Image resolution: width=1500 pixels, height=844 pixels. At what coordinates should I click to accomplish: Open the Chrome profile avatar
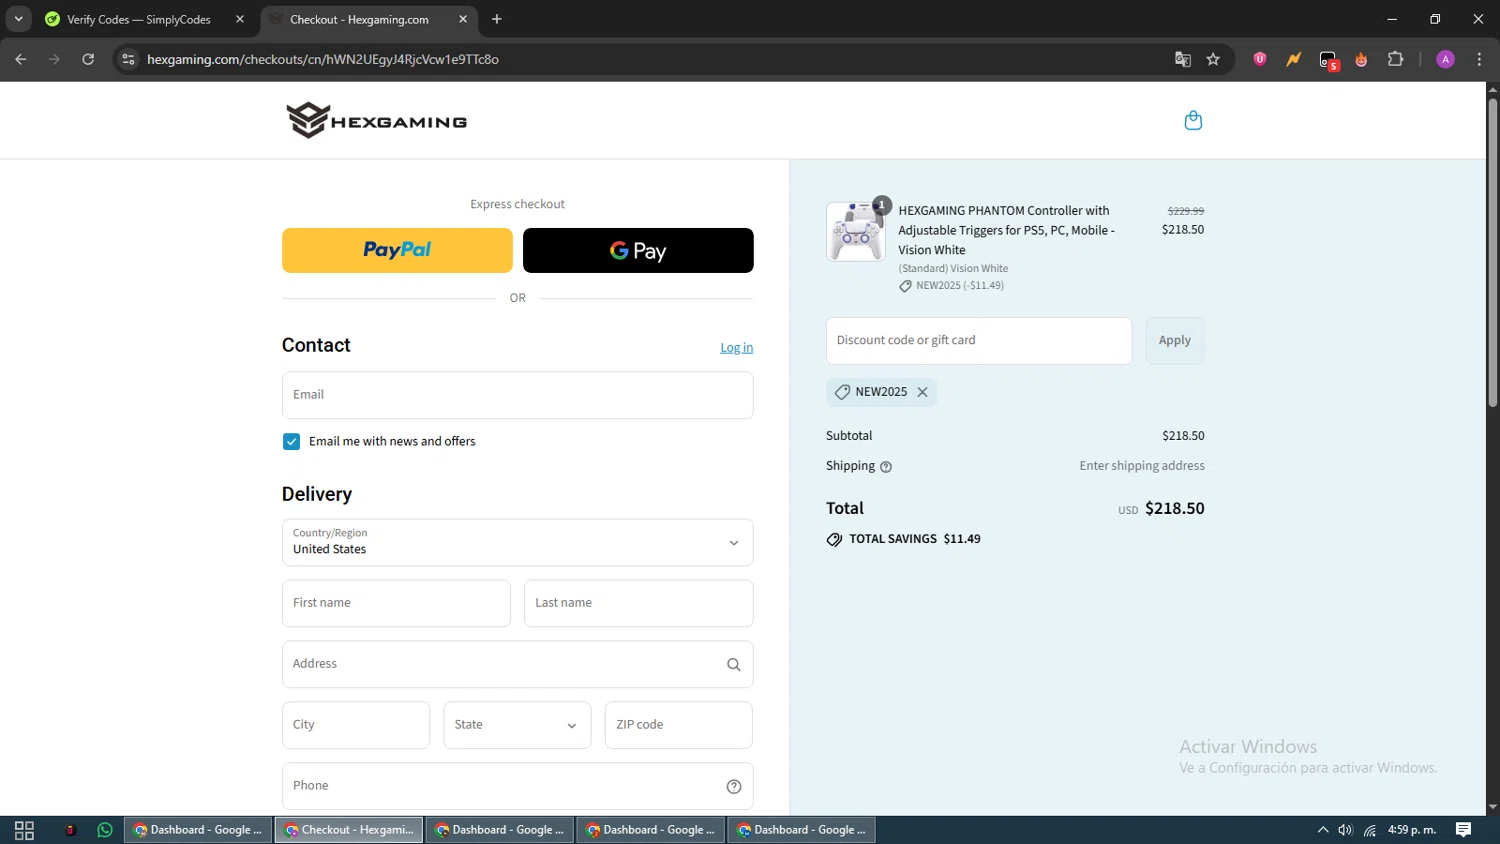(x=1445, y=59)
